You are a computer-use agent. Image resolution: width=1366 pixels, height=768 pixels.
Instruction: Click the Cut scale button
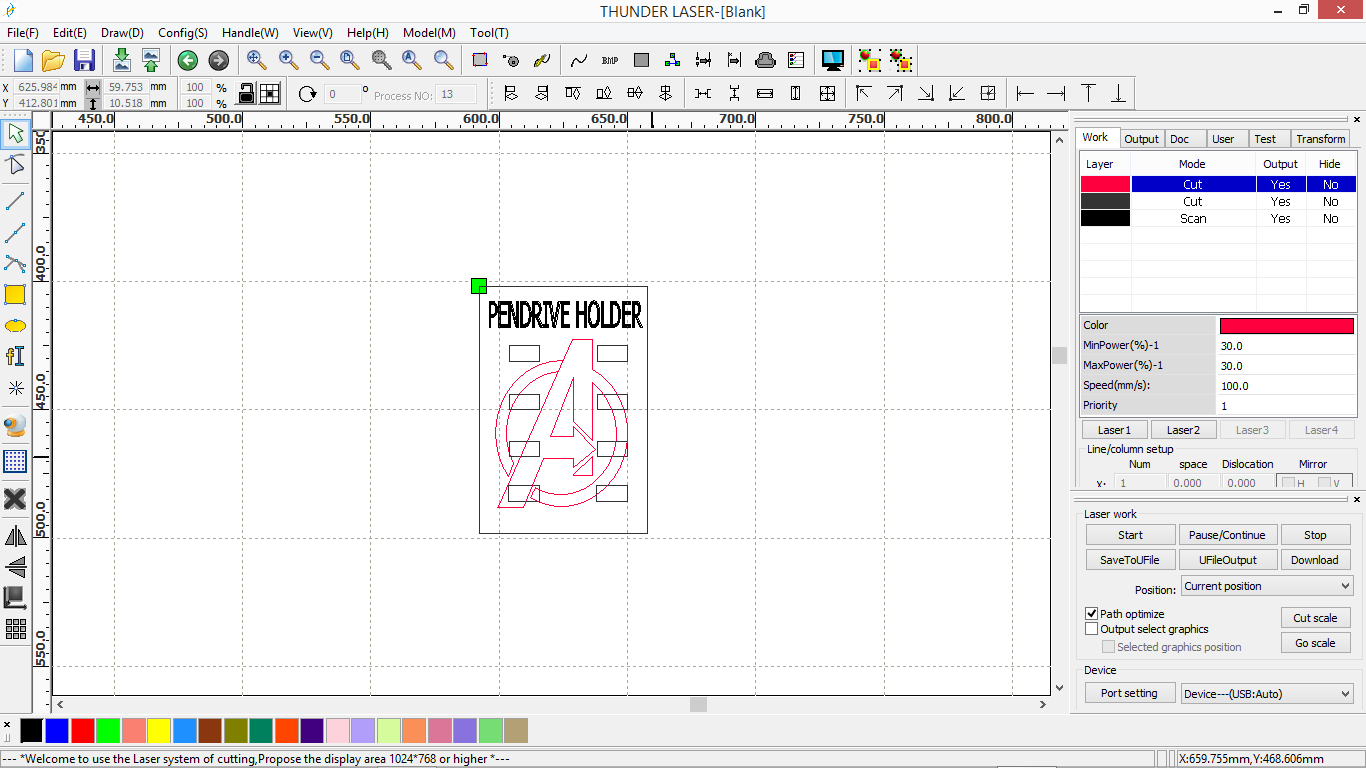1315,618
